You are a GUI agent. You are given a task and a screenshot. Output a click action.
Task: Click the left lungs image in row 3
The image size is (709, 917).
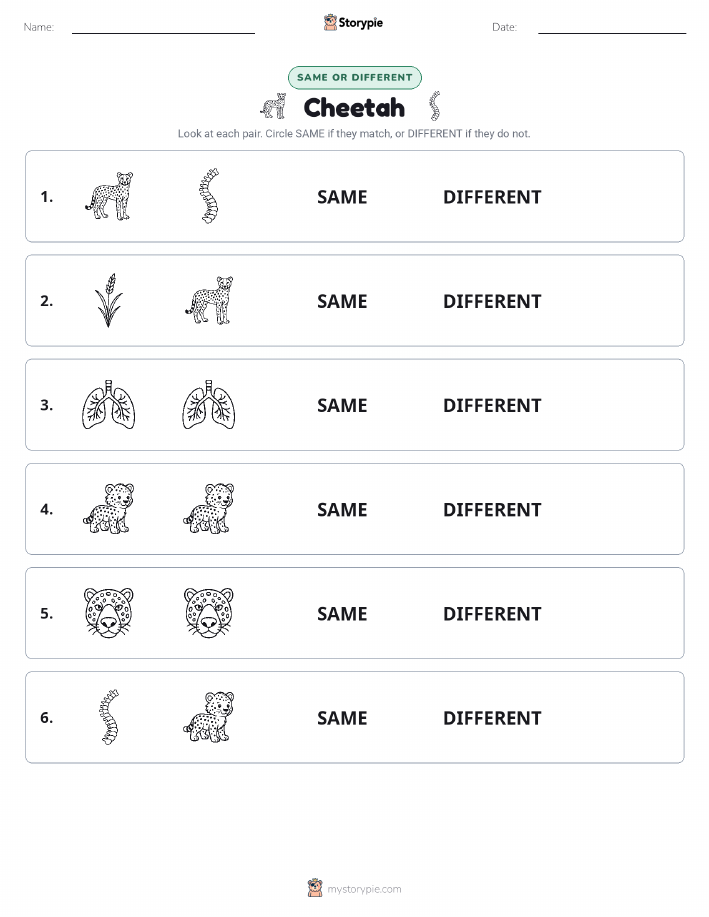108,404
